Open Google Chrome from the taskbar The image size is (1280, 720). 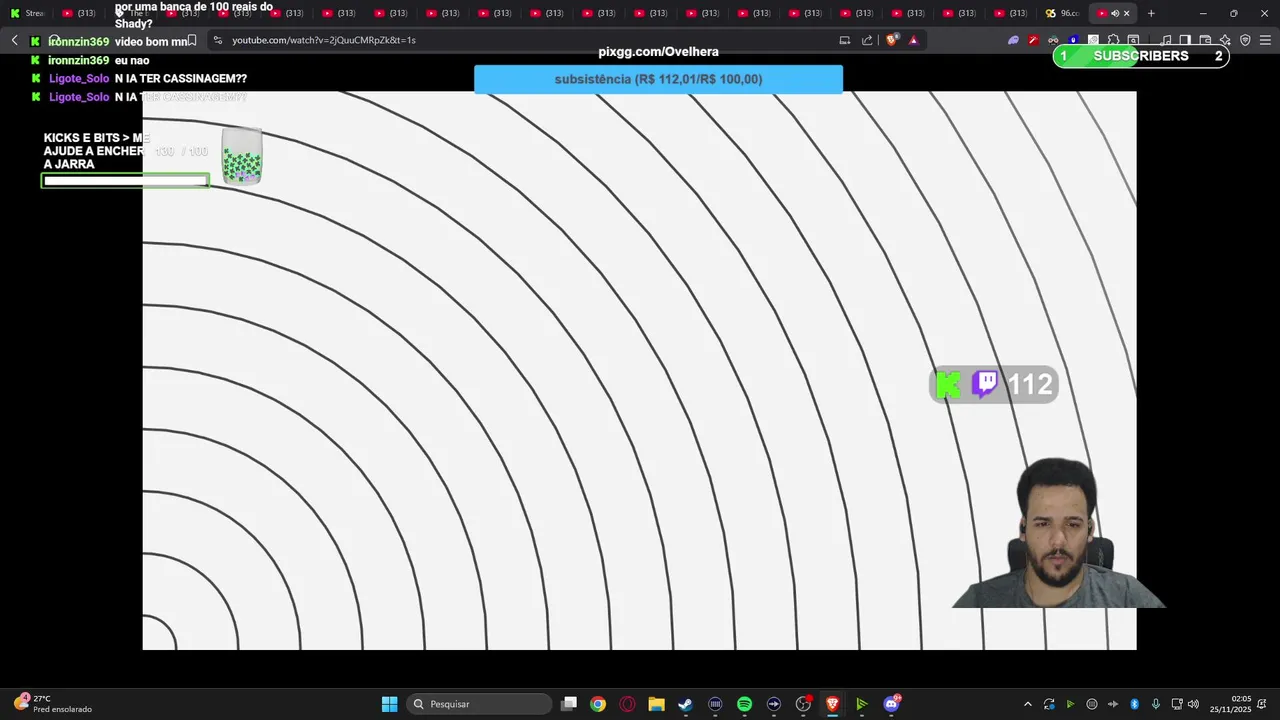click(x=598, y=704)
